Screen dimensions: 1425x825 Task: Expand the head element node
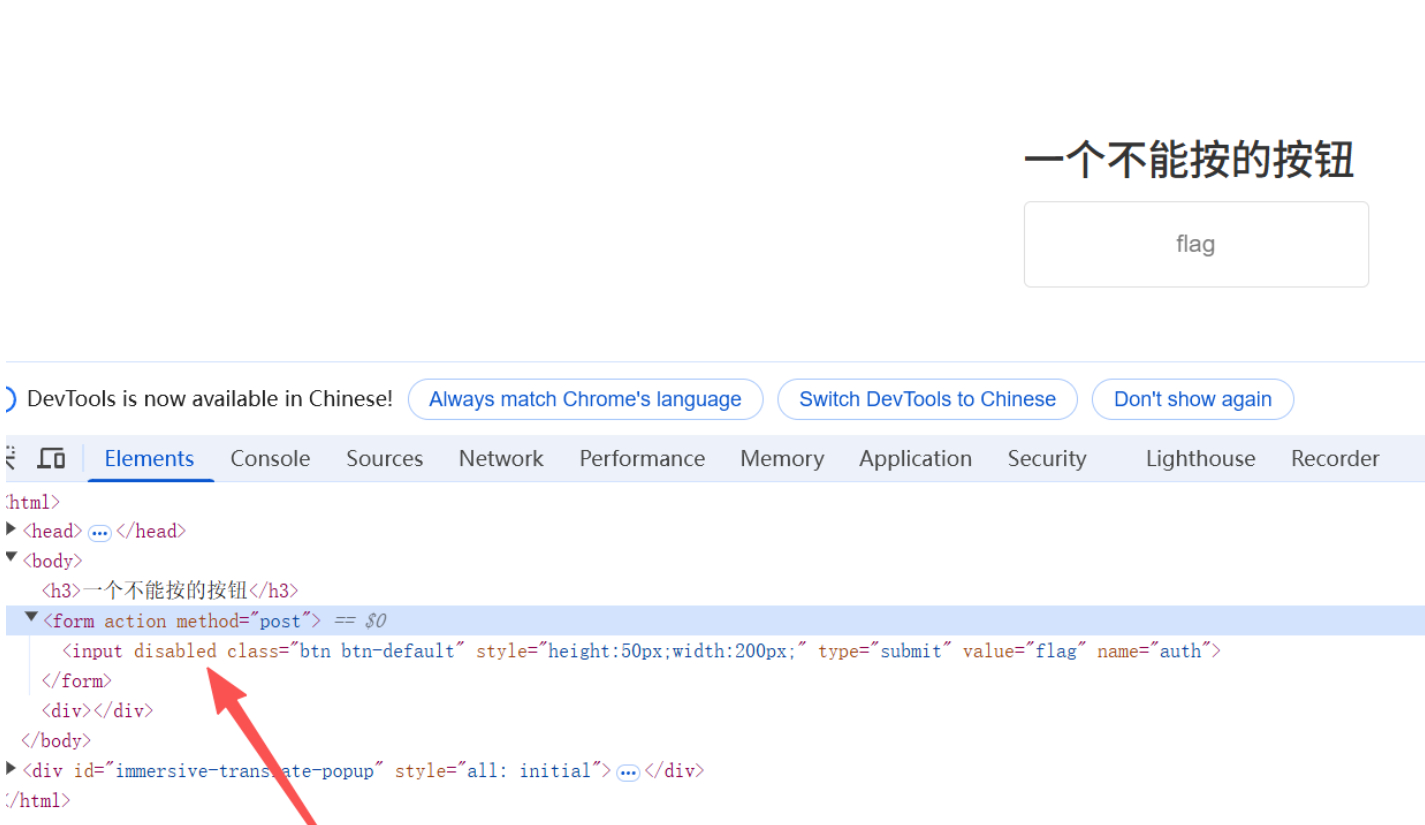(12, 530)
